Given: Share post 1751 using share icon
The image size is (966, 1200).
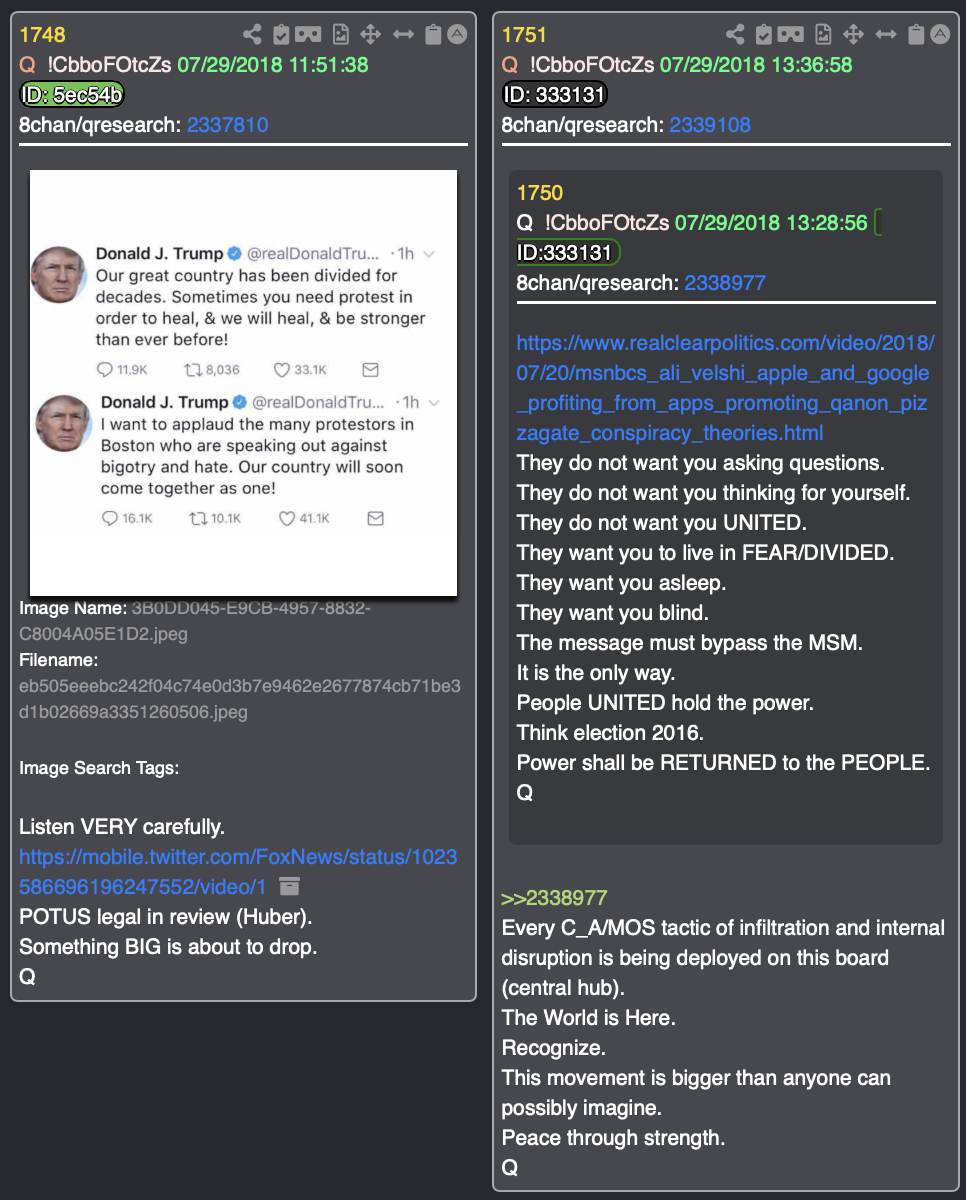Looking at the screenshot, I should [x=735, y=35].
